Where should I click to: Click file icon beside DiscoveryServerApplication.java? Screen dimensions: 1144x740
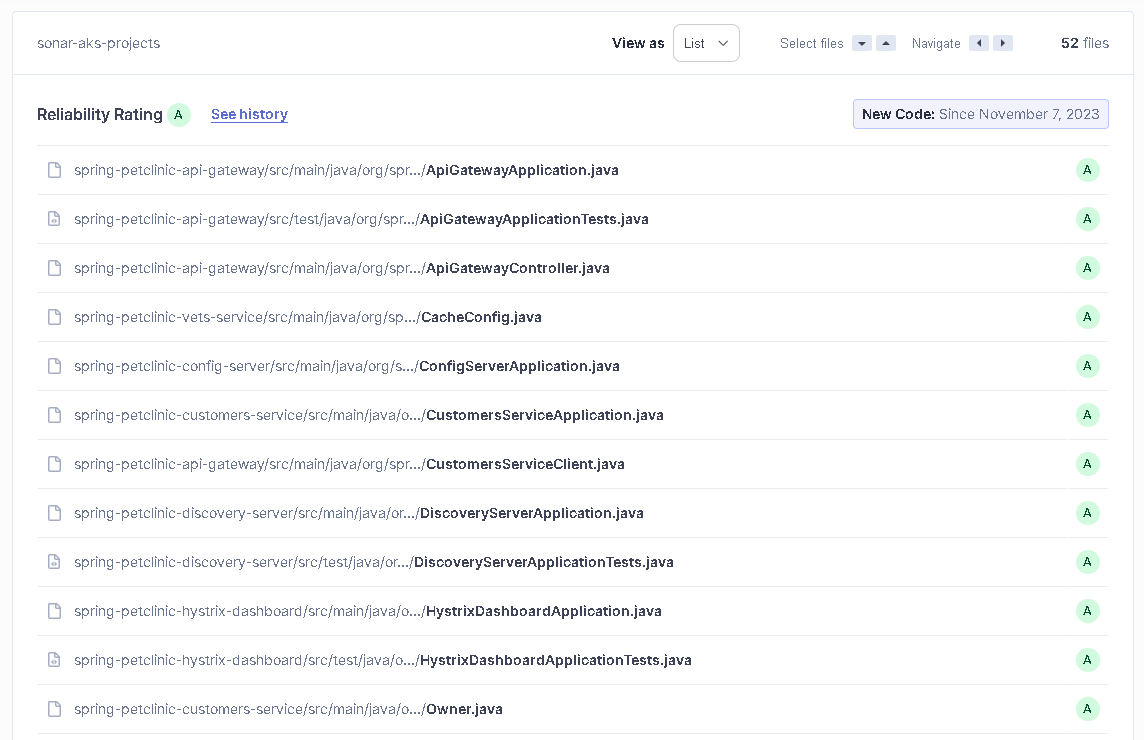tap(54, 513)
